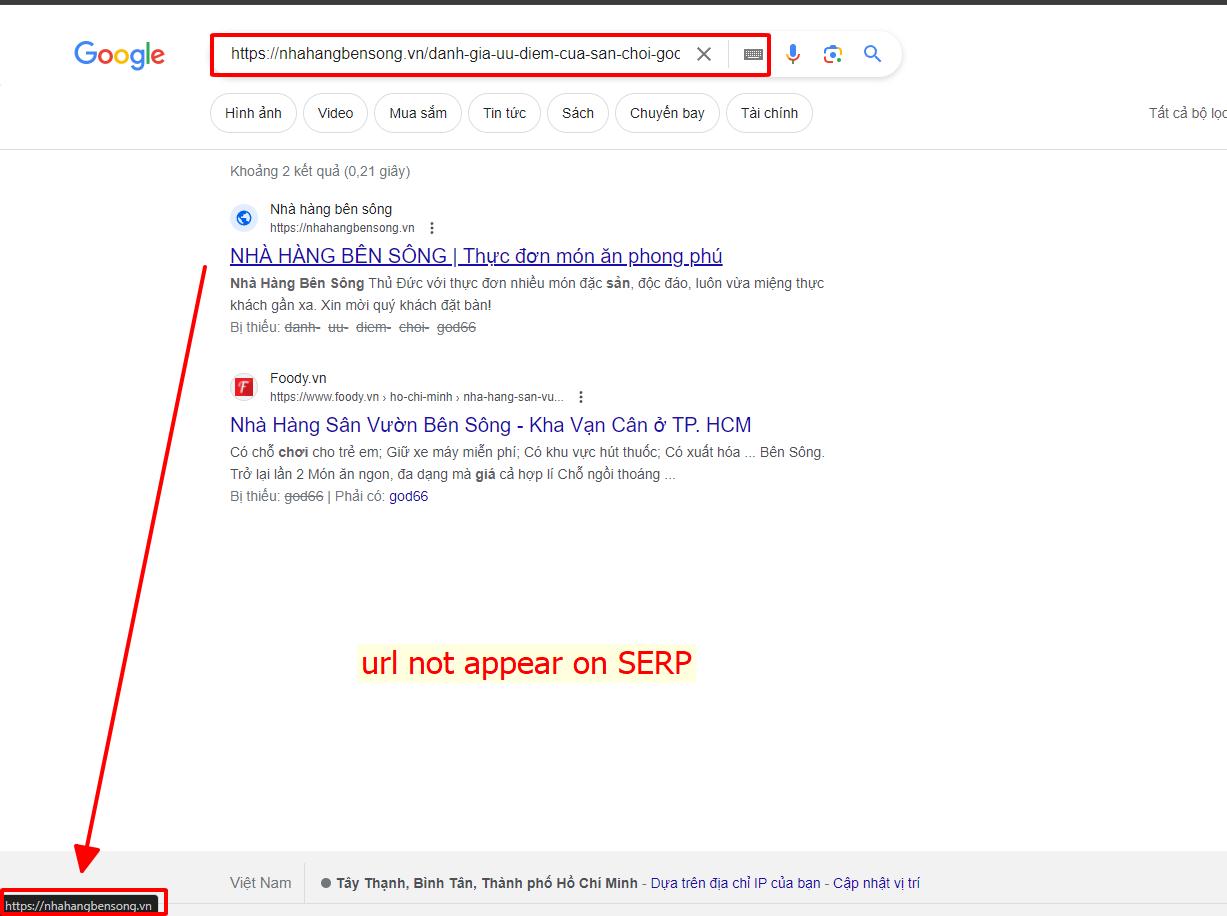Open Nhà Hàng Sân Vườn Bên Sông result

point(490,425)
